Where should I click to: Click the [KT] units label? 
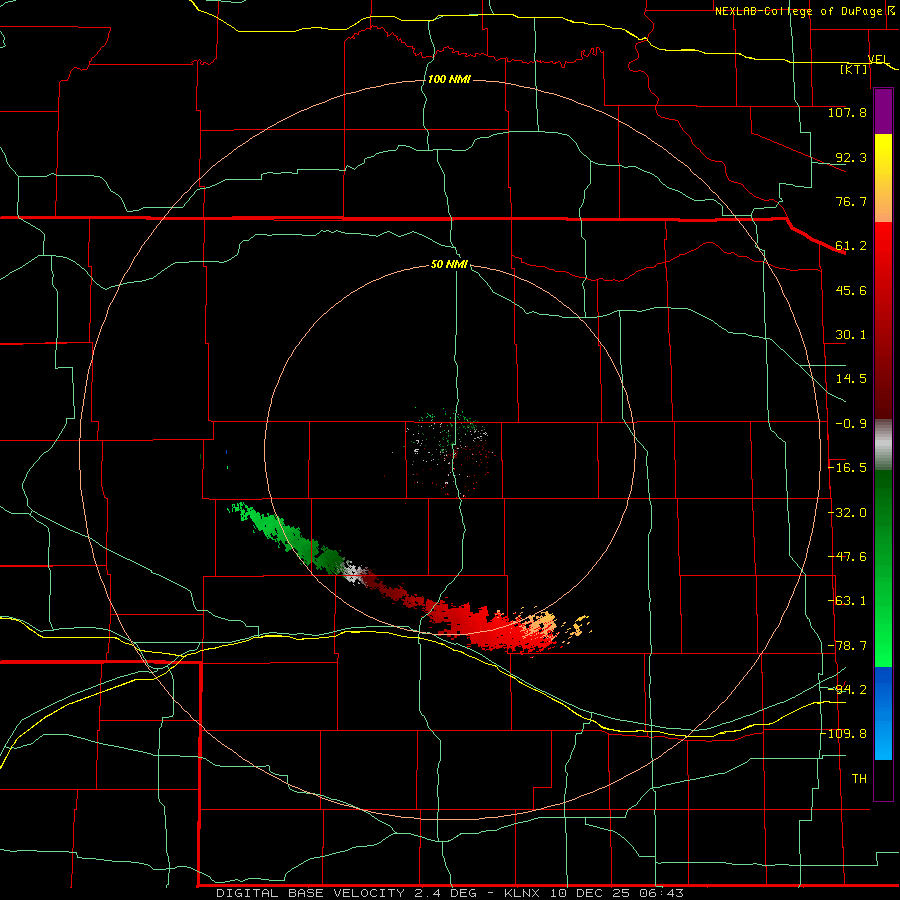tap(853, 69)
